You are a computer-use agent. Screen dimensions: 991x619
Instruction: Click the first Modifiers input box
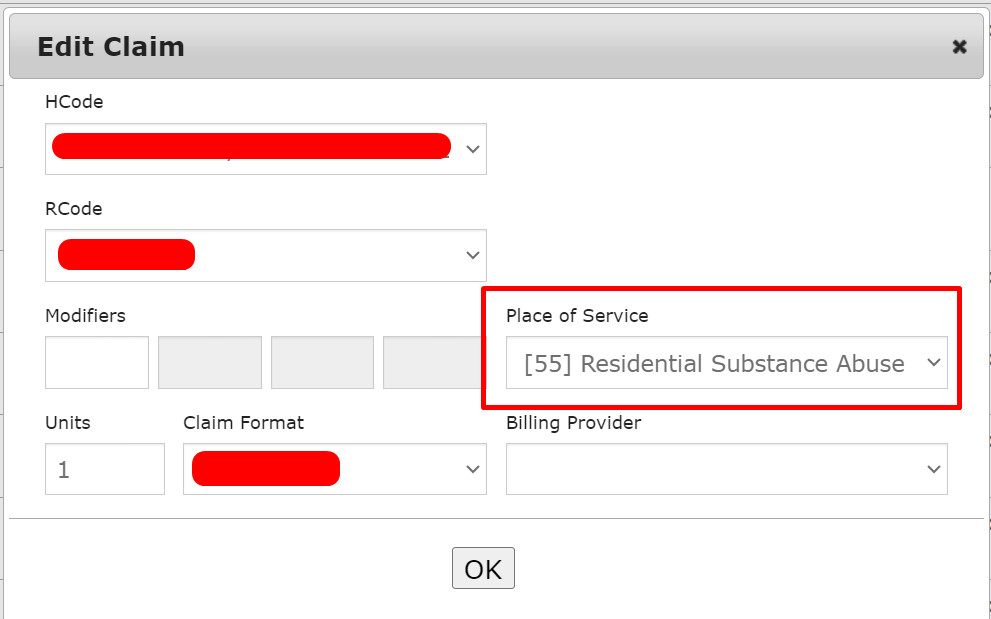click(97, 362)
